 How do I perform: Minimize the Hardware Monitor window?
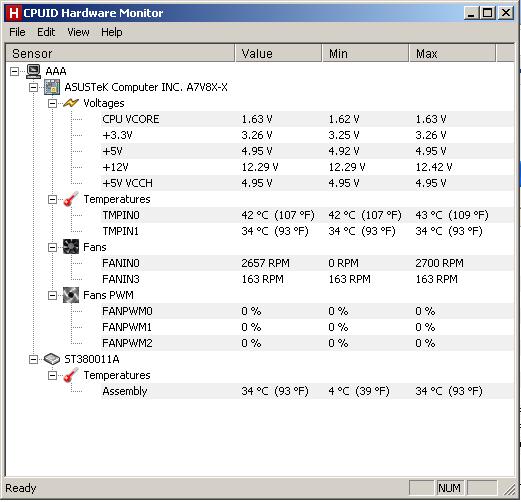[471, 13]
